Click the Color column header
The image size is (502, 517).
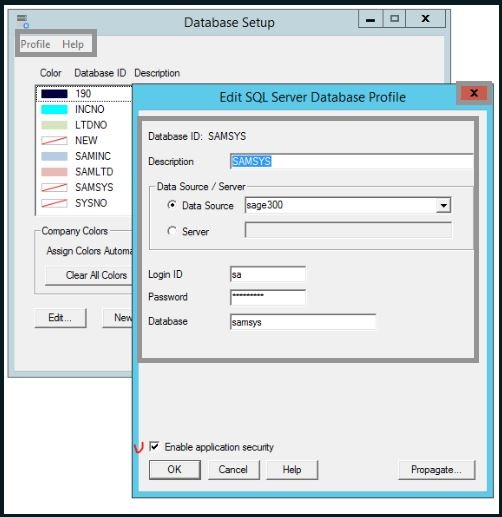click(51, 73)
